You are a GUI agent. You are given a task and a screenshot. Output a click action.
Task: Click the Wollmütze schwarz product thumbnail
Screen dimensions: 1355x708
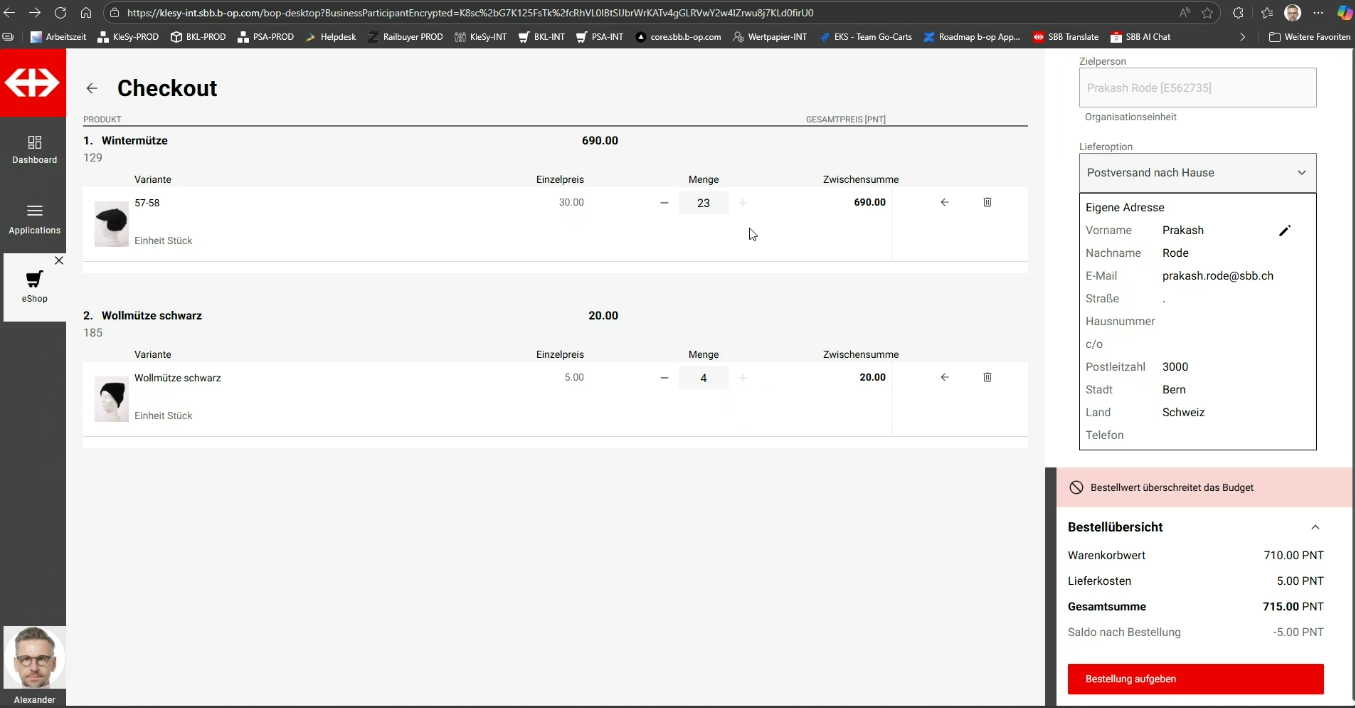111,399
